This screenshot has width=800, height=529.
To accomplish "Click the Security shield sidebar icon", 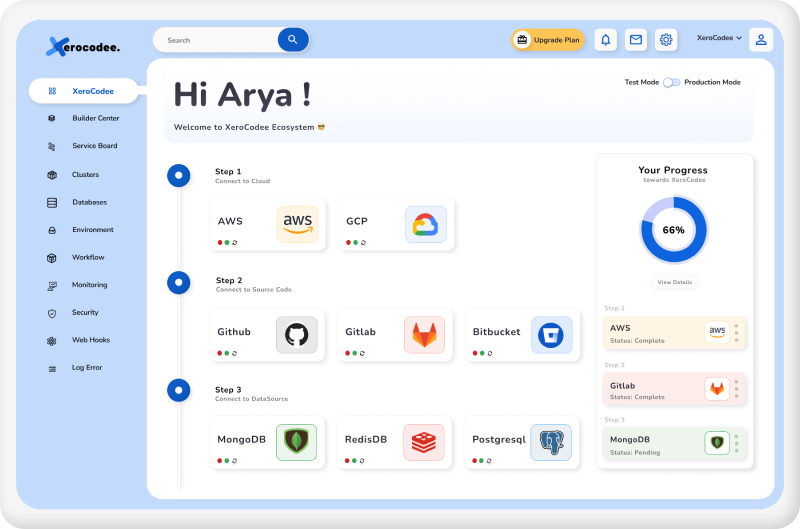I will coord(52,314).
